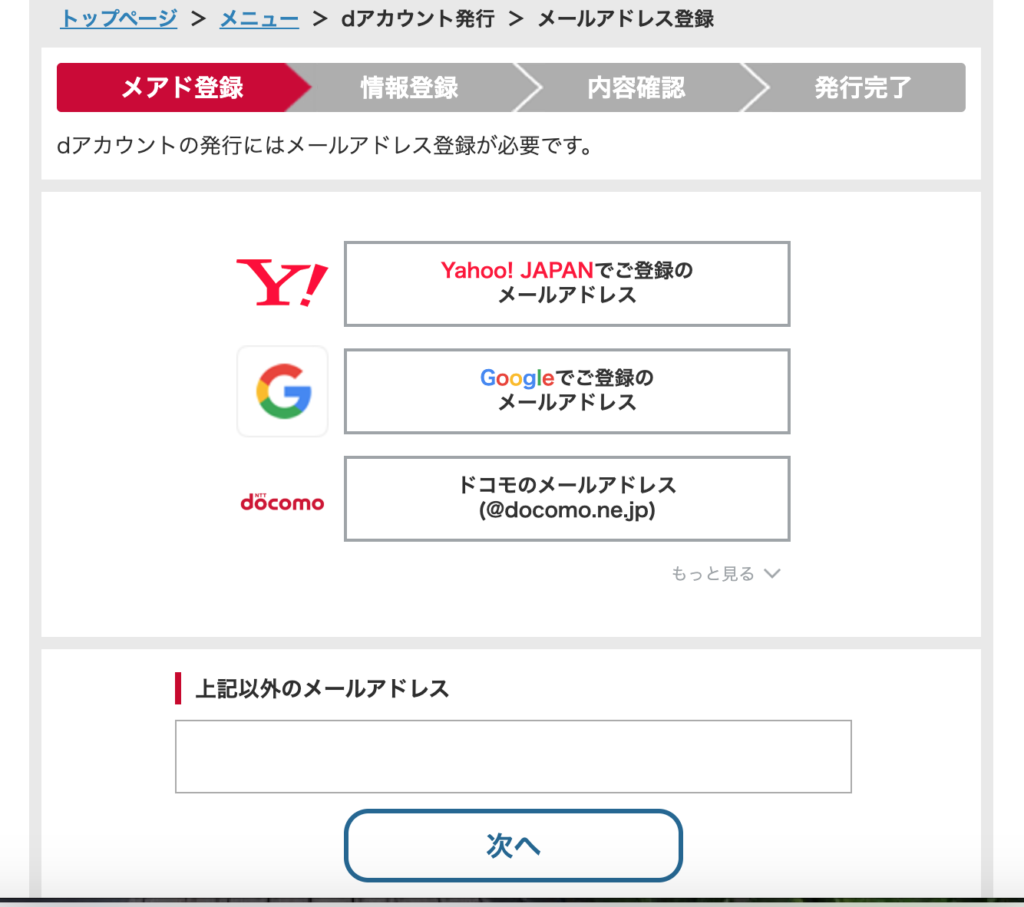The image size is (1024, 907).
Task: Select the 情報登録 step tab
Action: click(x=409, y=88)
